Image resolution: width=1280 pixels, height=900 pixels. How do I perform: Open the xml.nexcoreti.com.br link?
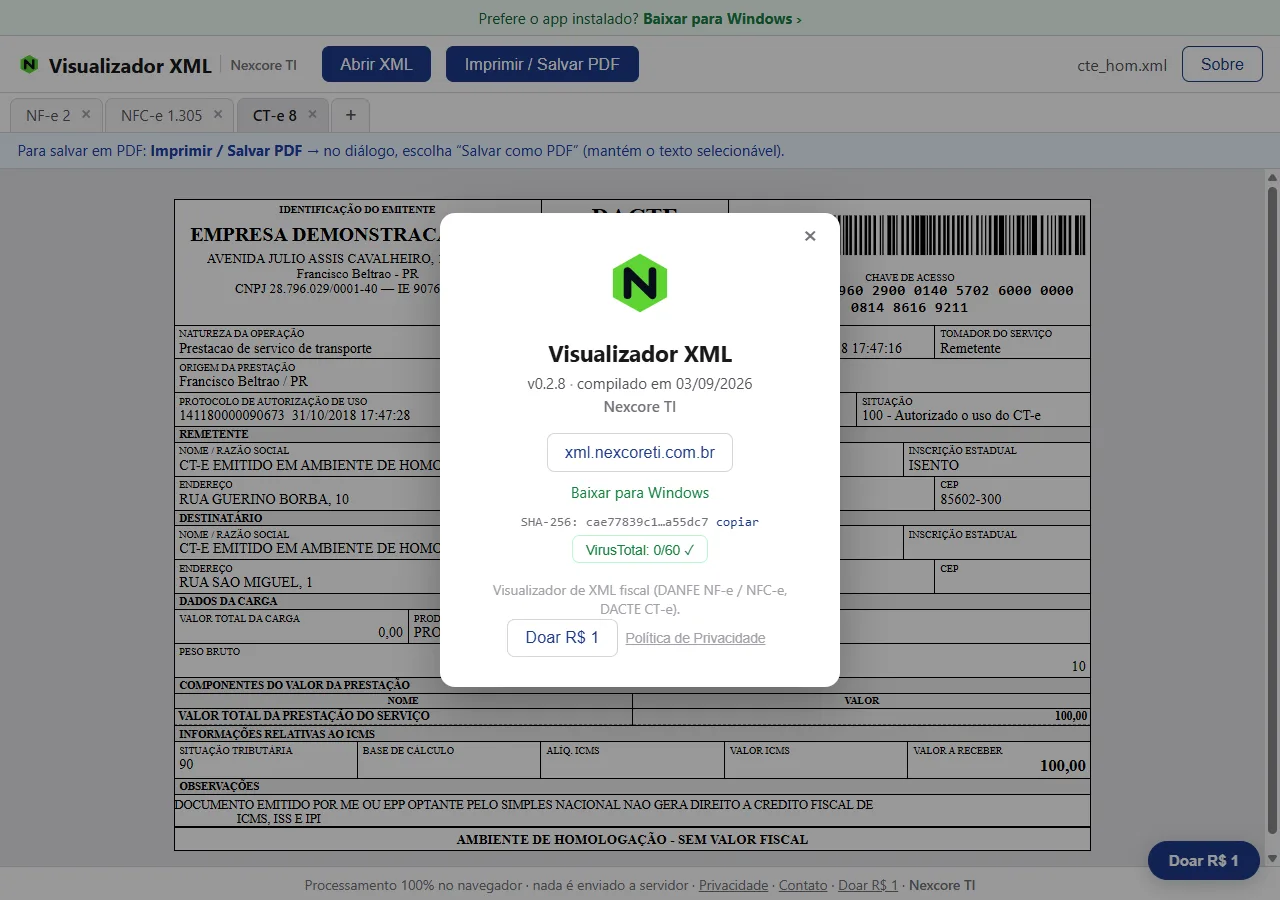pos(640,452)
